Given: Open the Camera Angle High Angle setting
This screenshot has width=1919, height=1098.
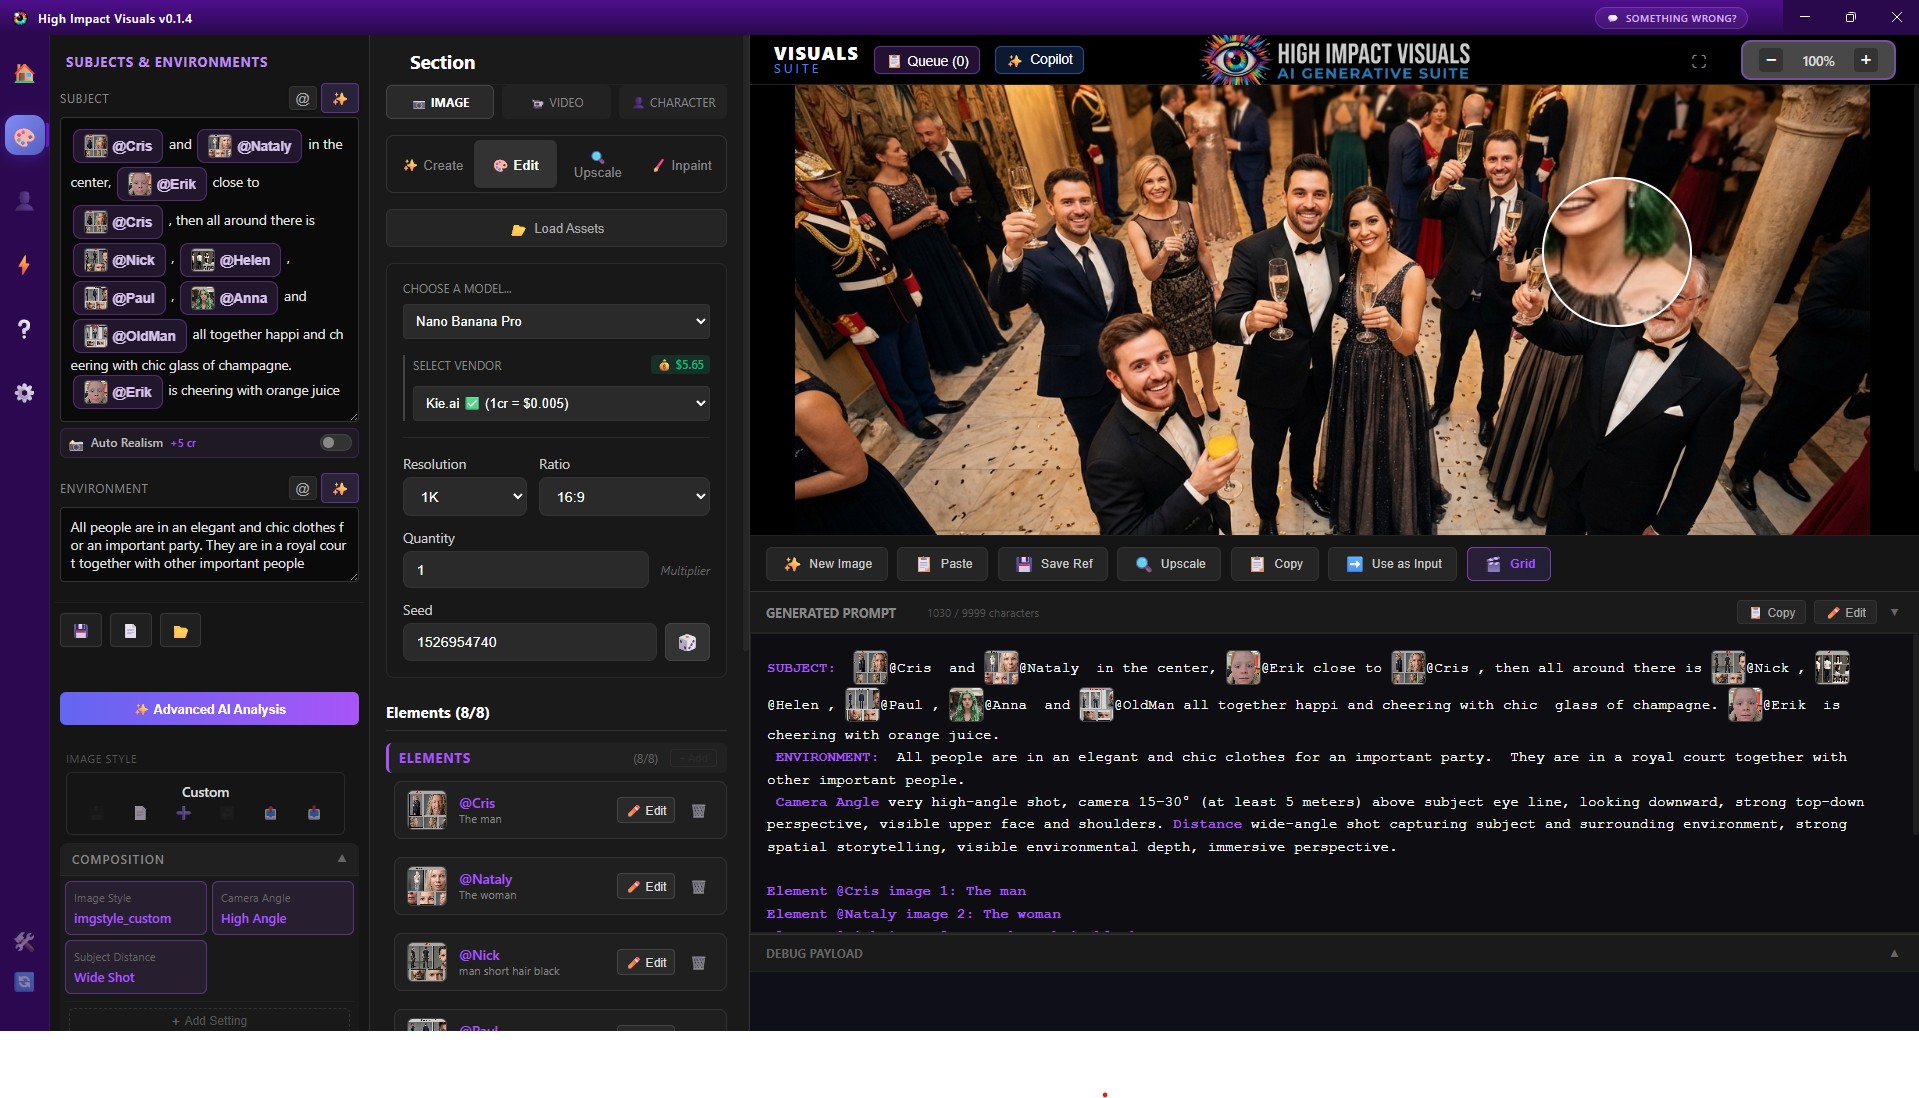Looking at the screenshot, I should click(x=283, y=908).
